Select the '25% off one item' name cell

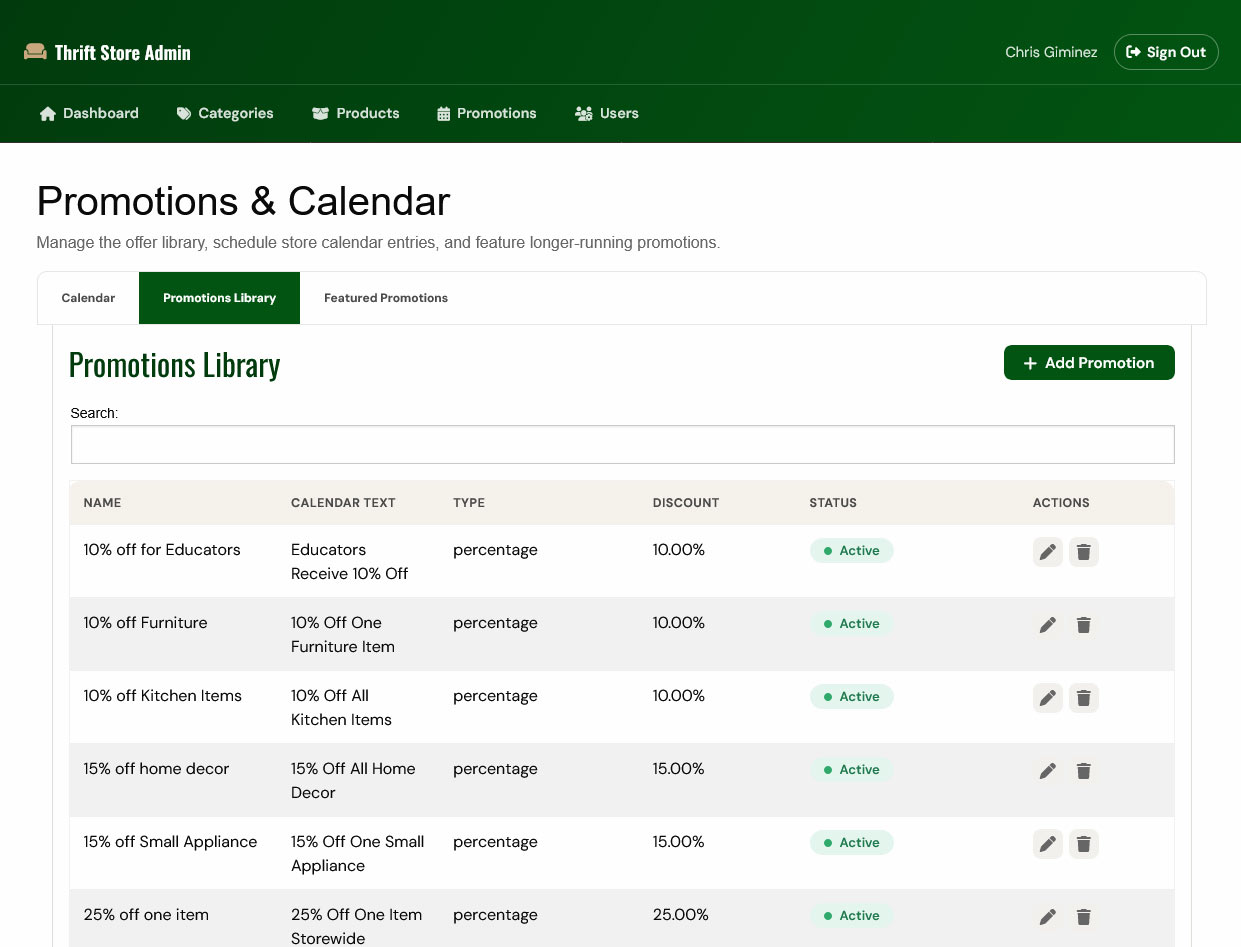(147, 915)
